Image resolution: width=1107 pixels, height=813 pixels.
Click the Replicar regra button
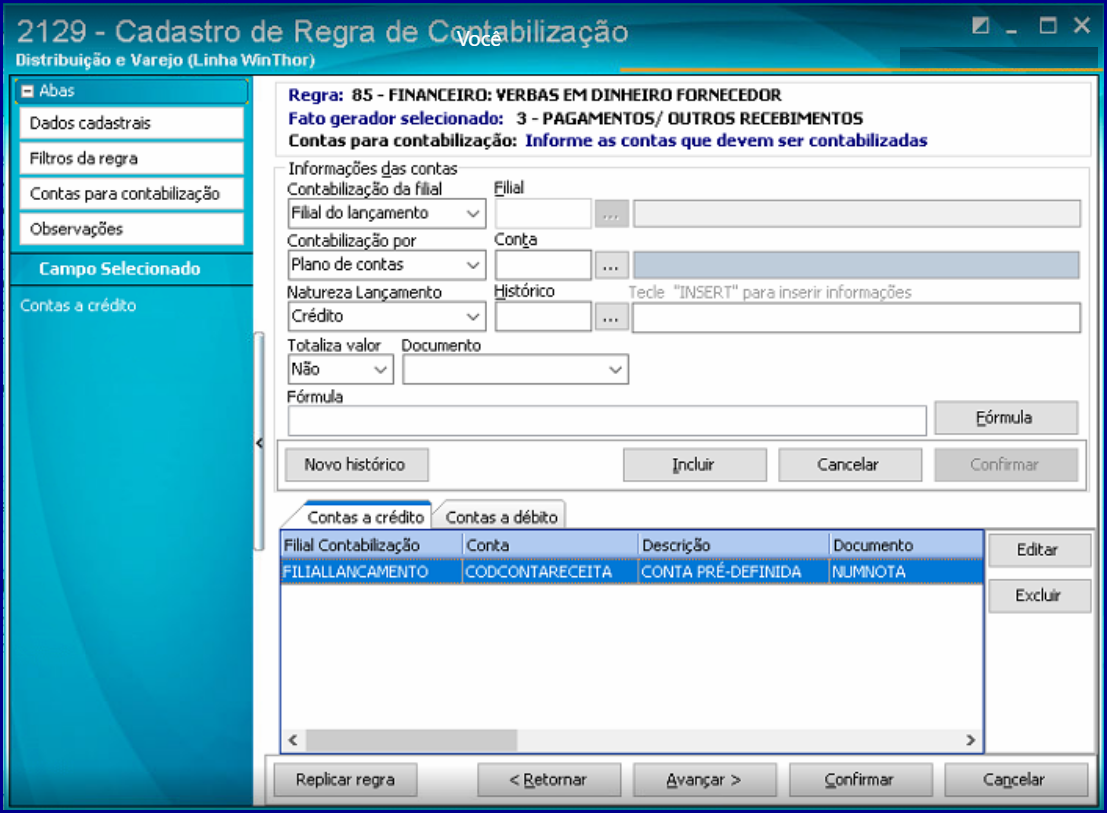(345, 780)
